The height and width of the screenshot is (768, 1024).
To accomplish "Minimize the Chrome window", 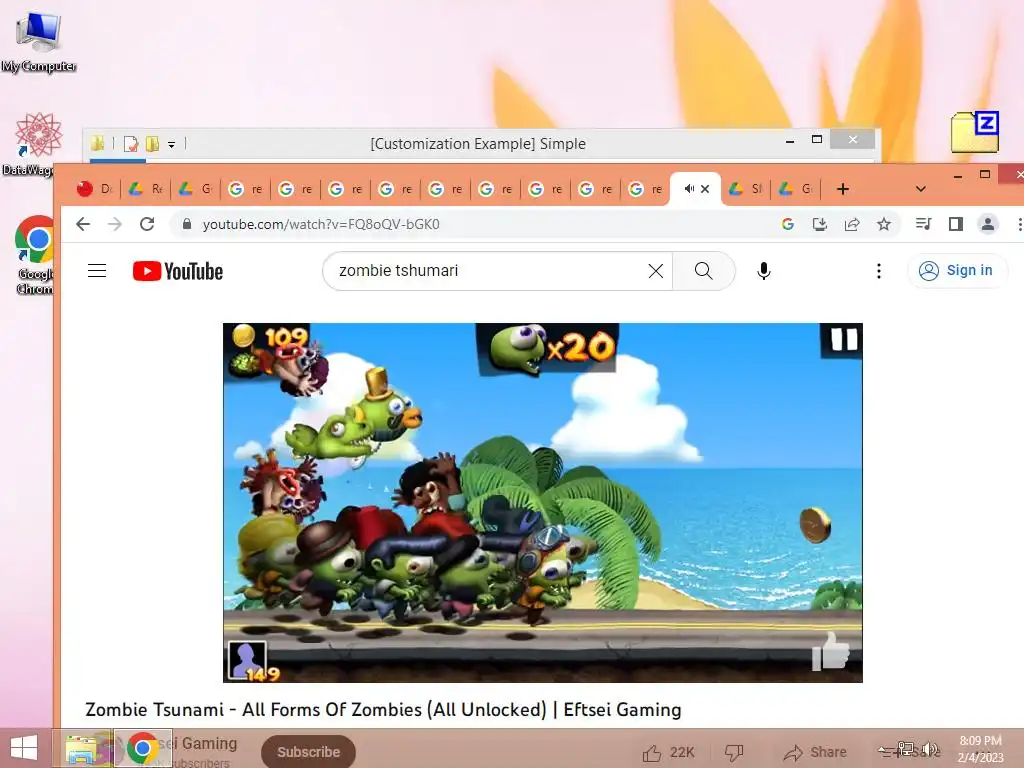I will [x=958, y=175].
